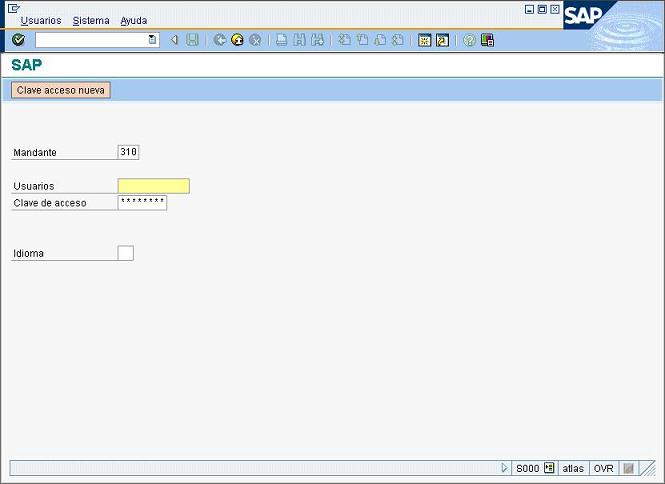
Task: Open the Sistema menu
Action: tap(91, 20)
